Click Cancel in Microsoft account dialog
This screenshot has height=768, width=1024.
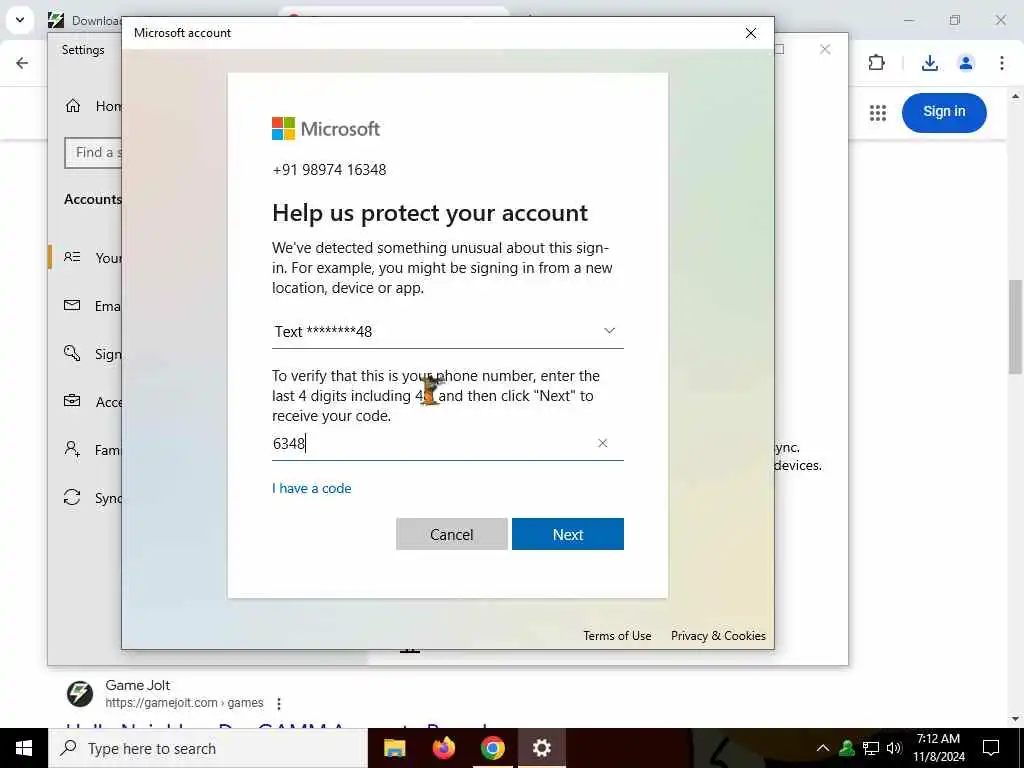click(x=451, y=534)
